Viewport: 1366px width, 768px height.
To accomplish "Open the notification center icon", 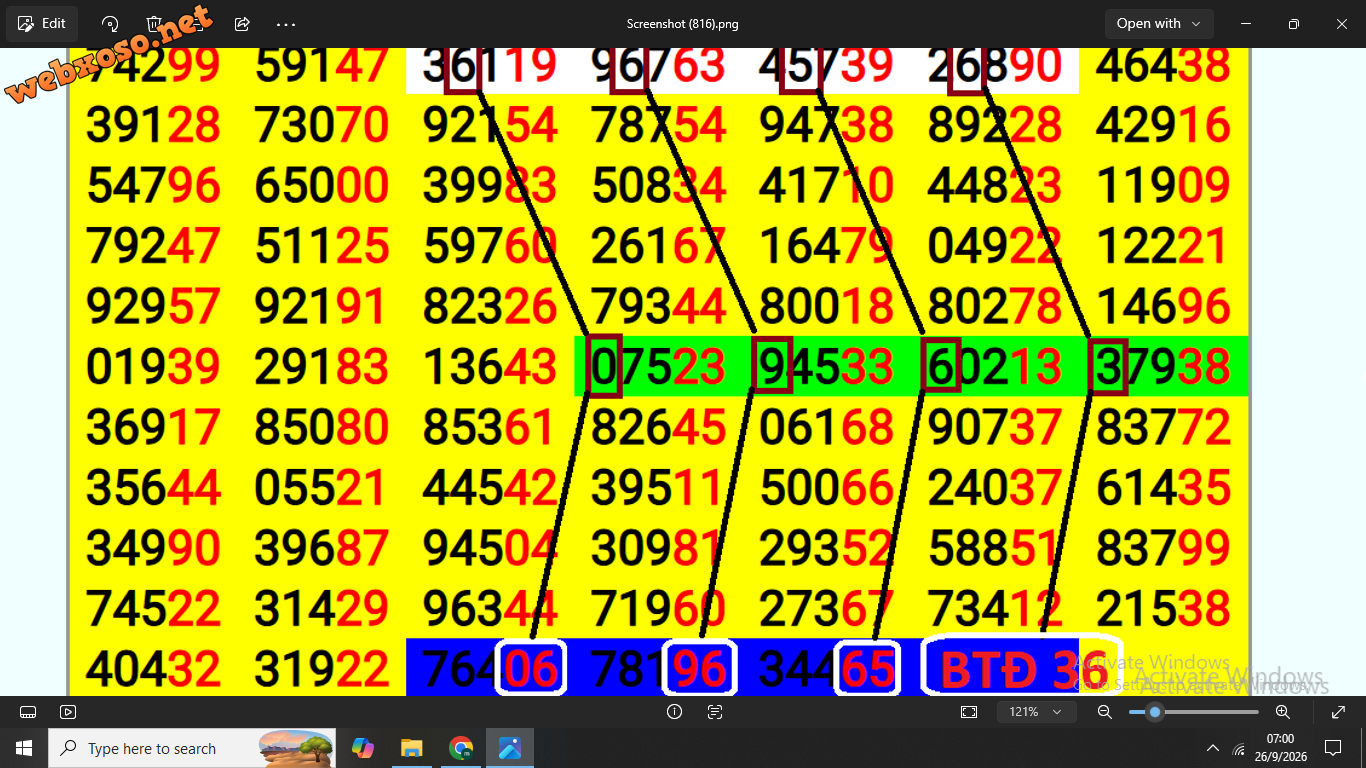I will click(x=1333, y=748).
